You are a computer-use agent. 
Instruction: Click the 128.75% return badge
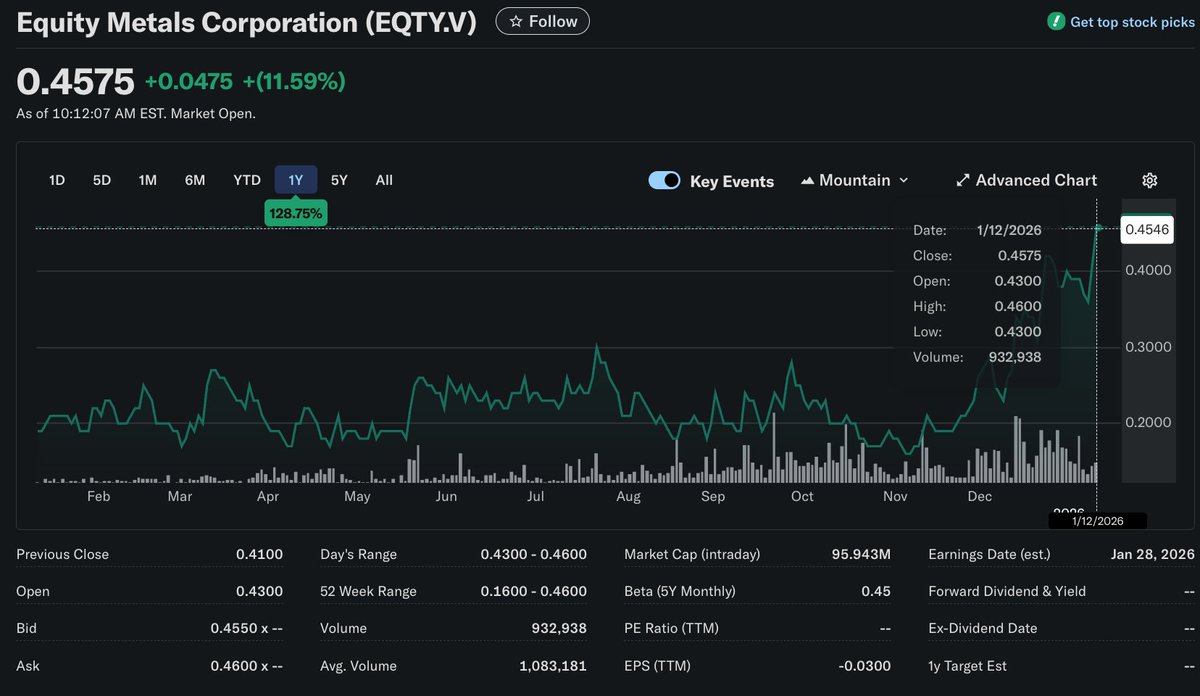[x=296, y=213]
